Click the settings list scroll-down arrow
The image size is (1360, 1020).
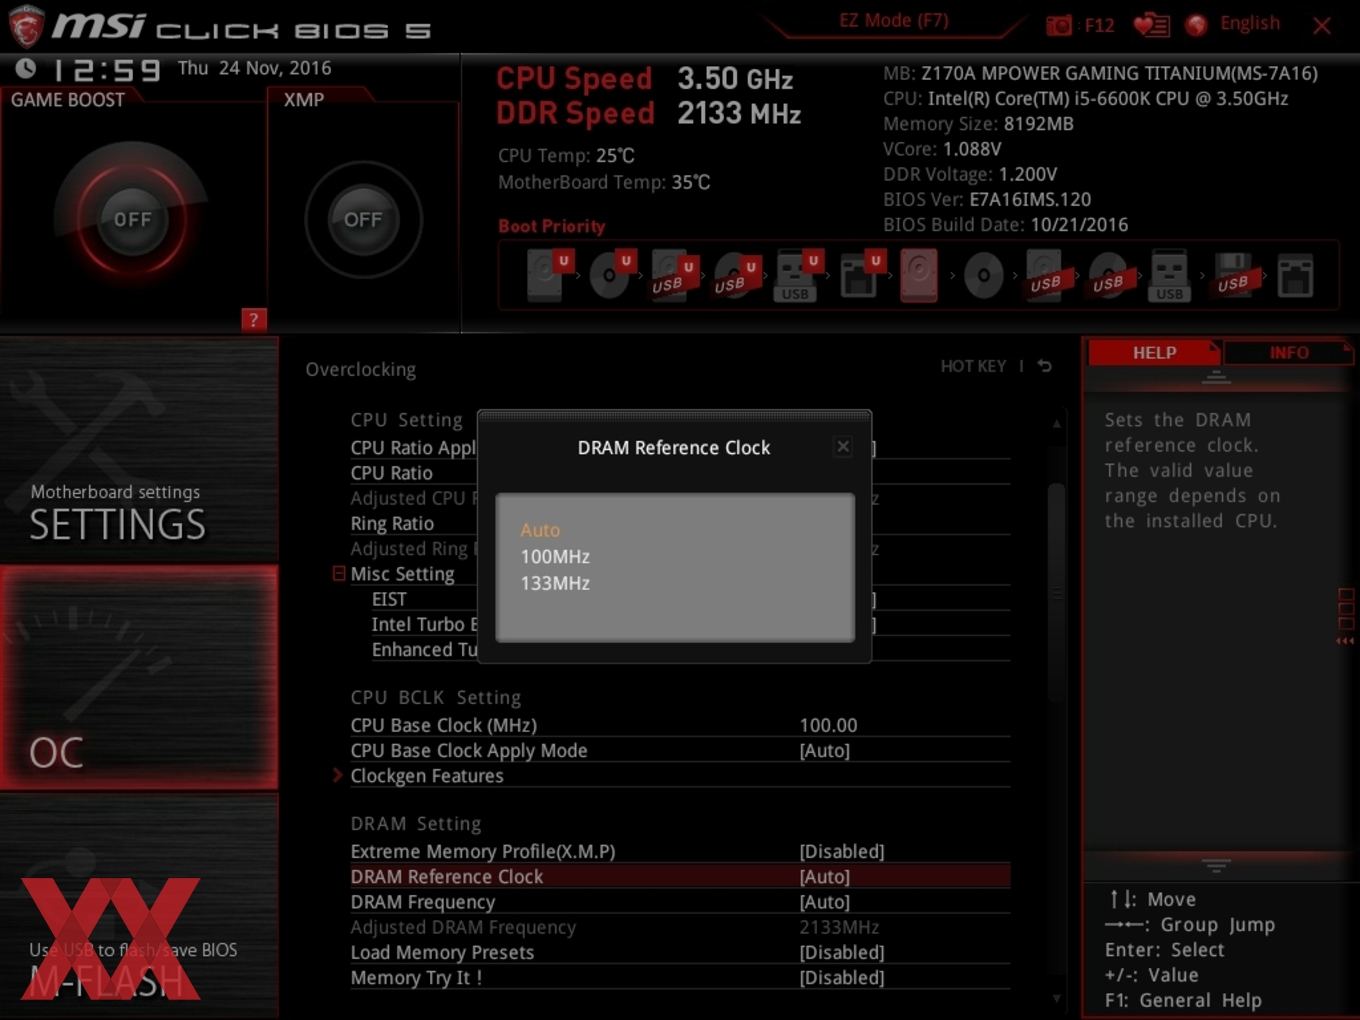(1056, 998)
